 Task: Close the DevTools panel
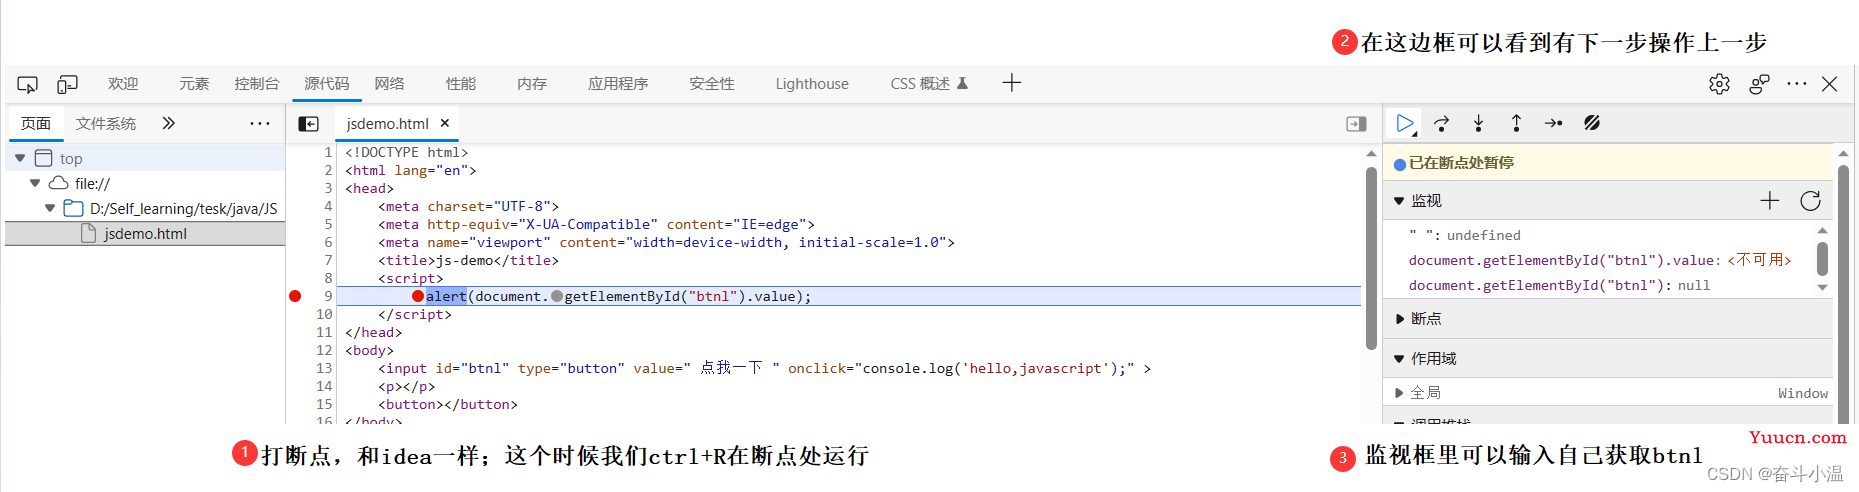[1830, 84]
